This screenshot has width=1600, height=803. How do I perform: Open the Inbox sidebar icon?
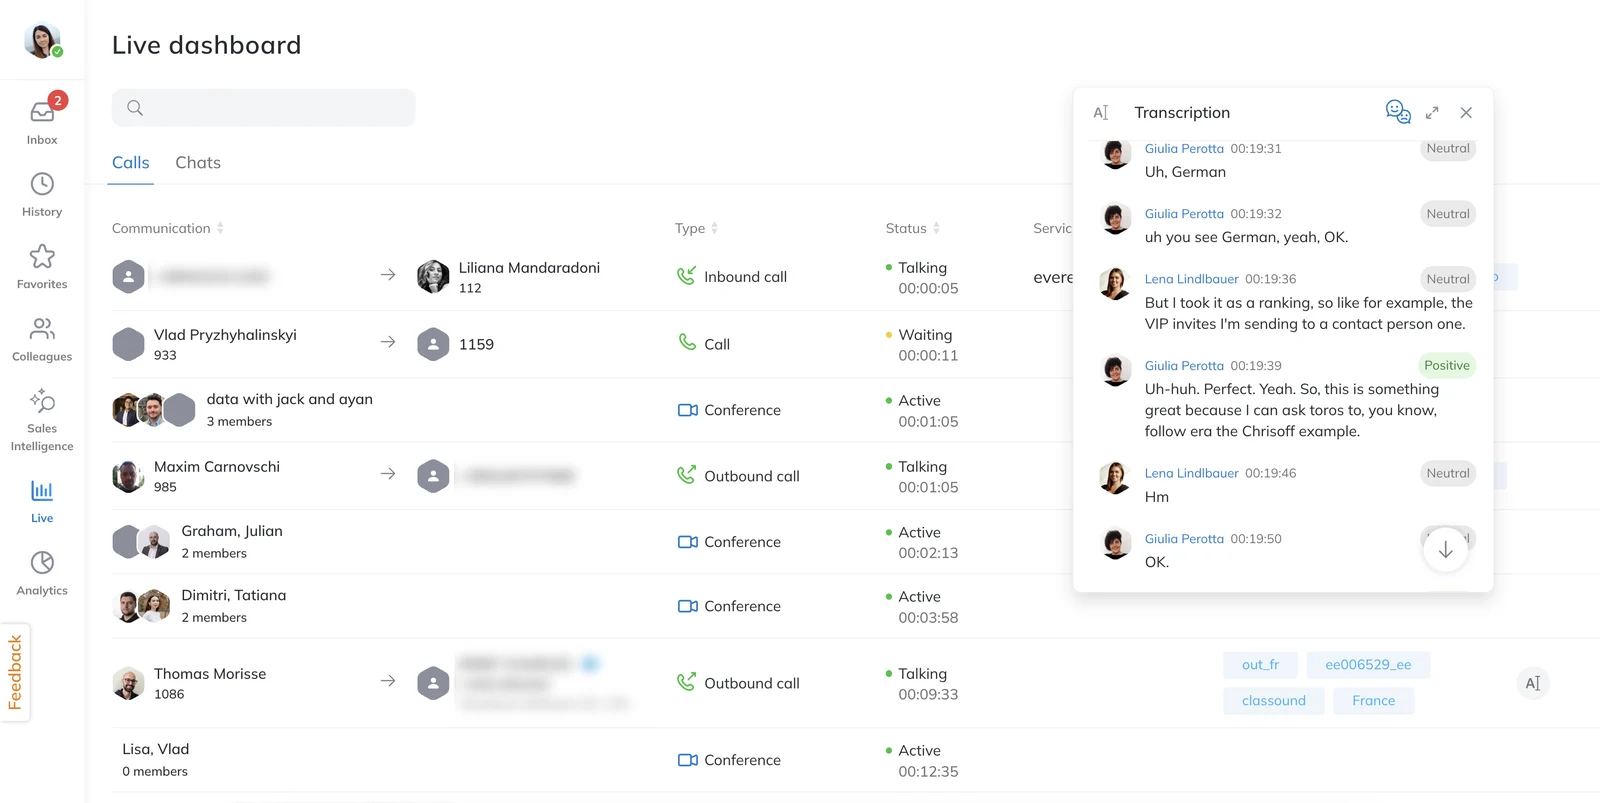pos(42,112)
